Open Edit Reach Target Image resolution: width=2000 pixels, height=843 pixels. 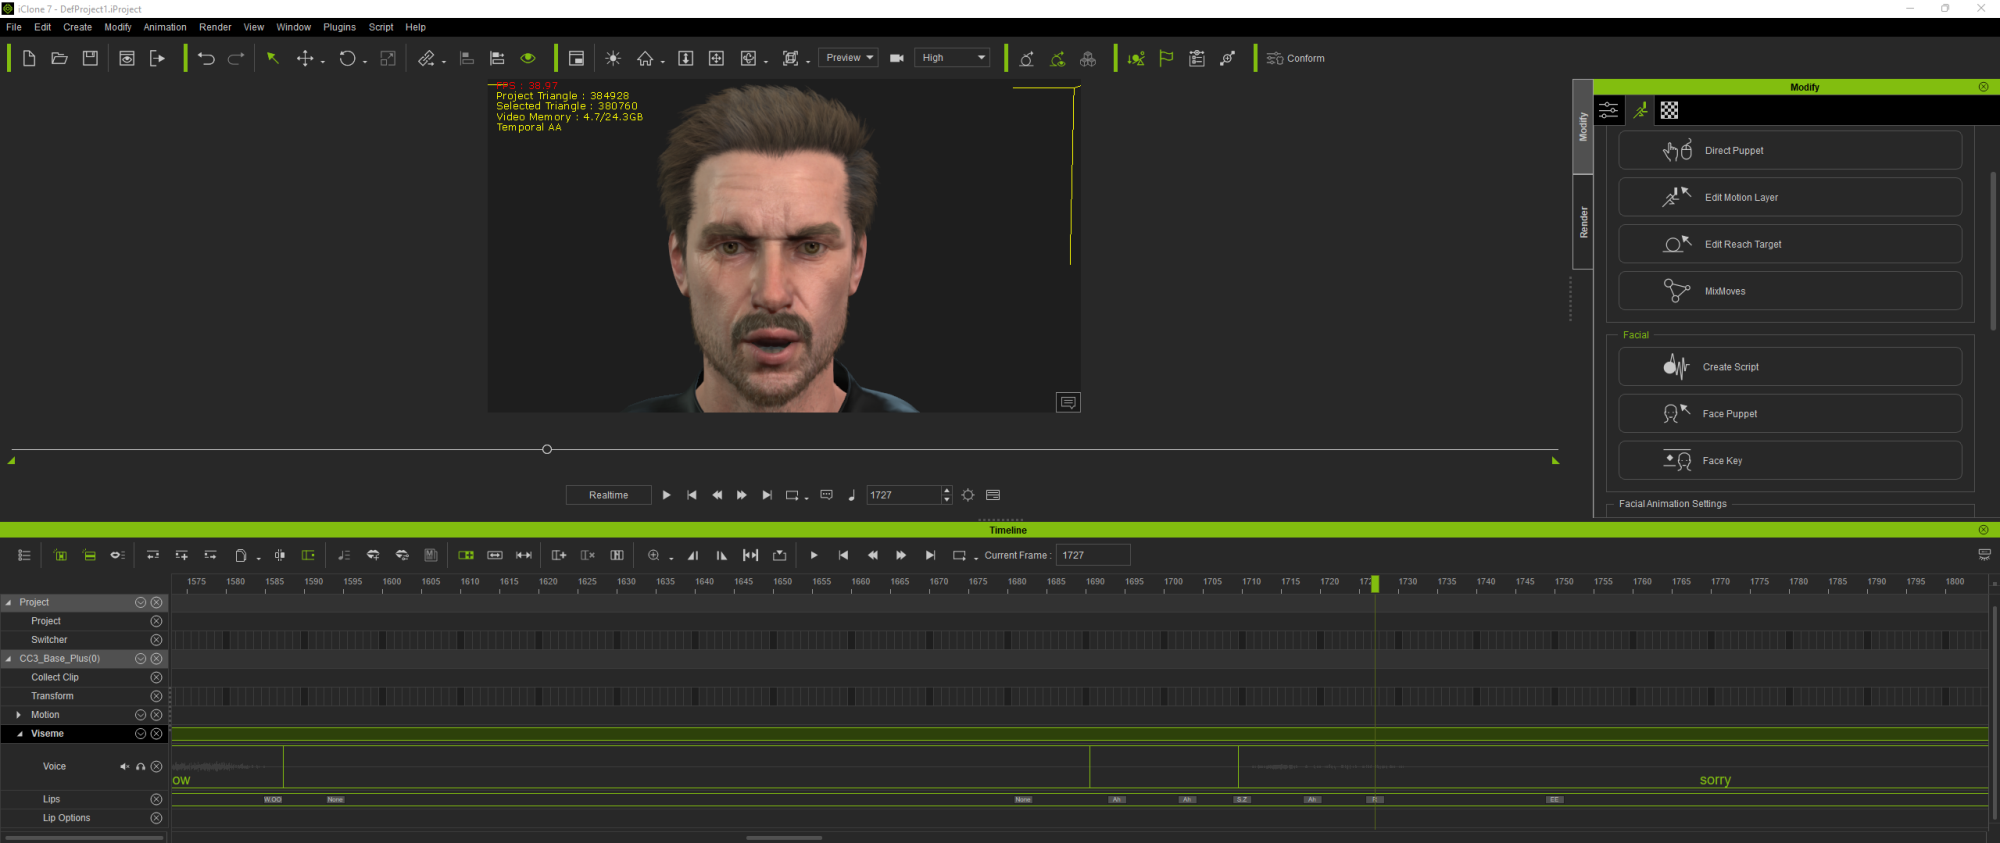[1790, 244]
